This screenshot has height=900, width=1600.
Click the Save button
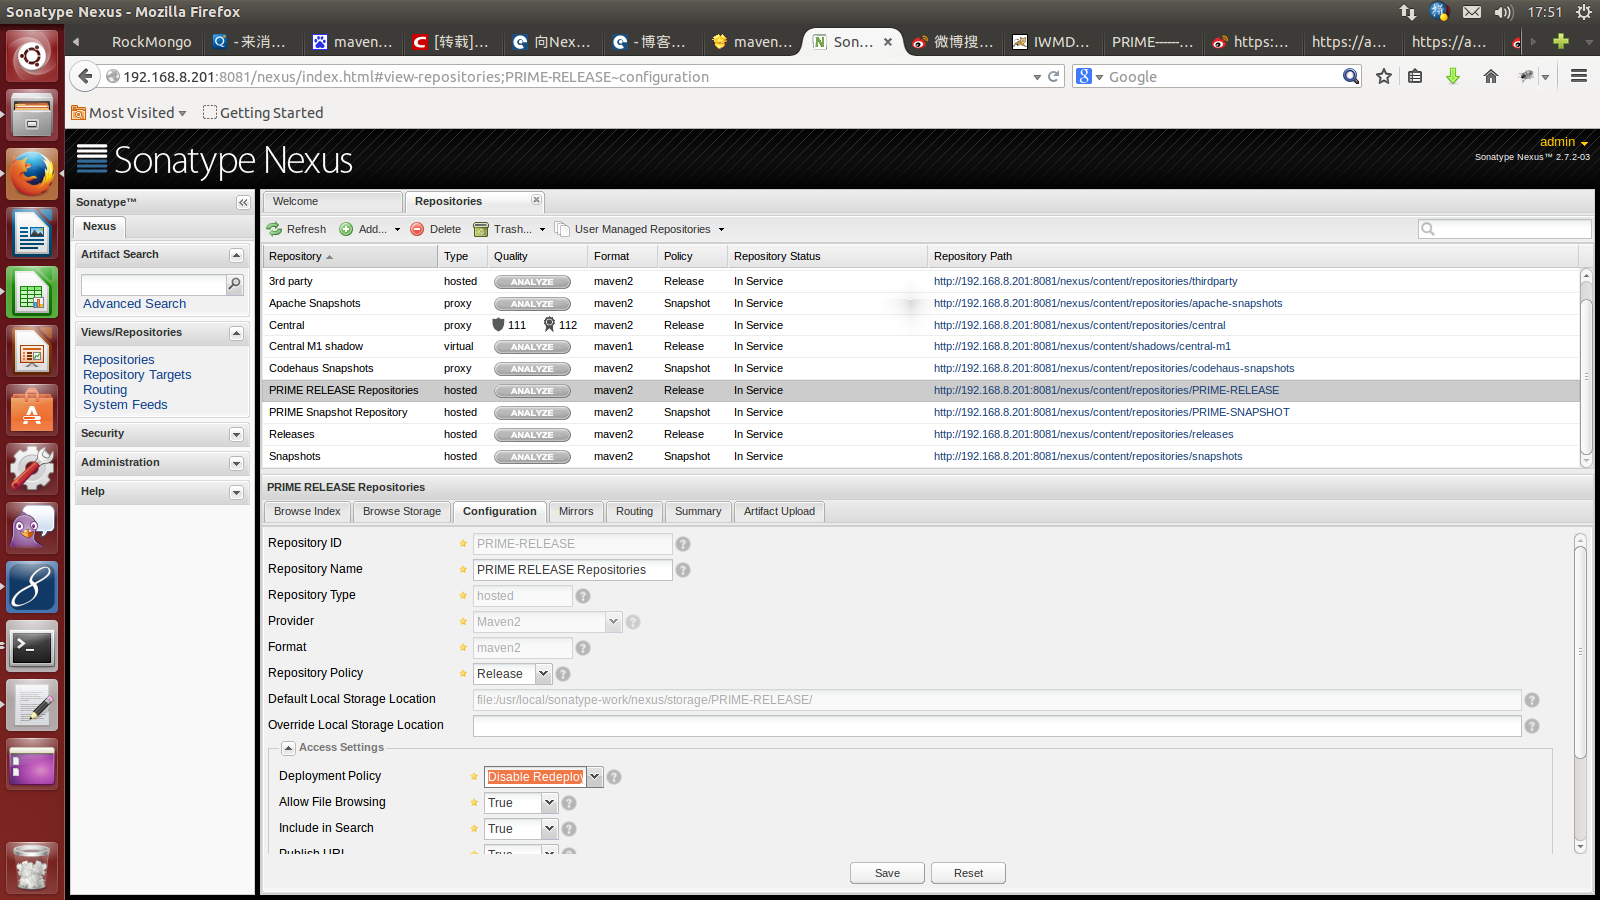pyautogui.click(x=887, y=873)
